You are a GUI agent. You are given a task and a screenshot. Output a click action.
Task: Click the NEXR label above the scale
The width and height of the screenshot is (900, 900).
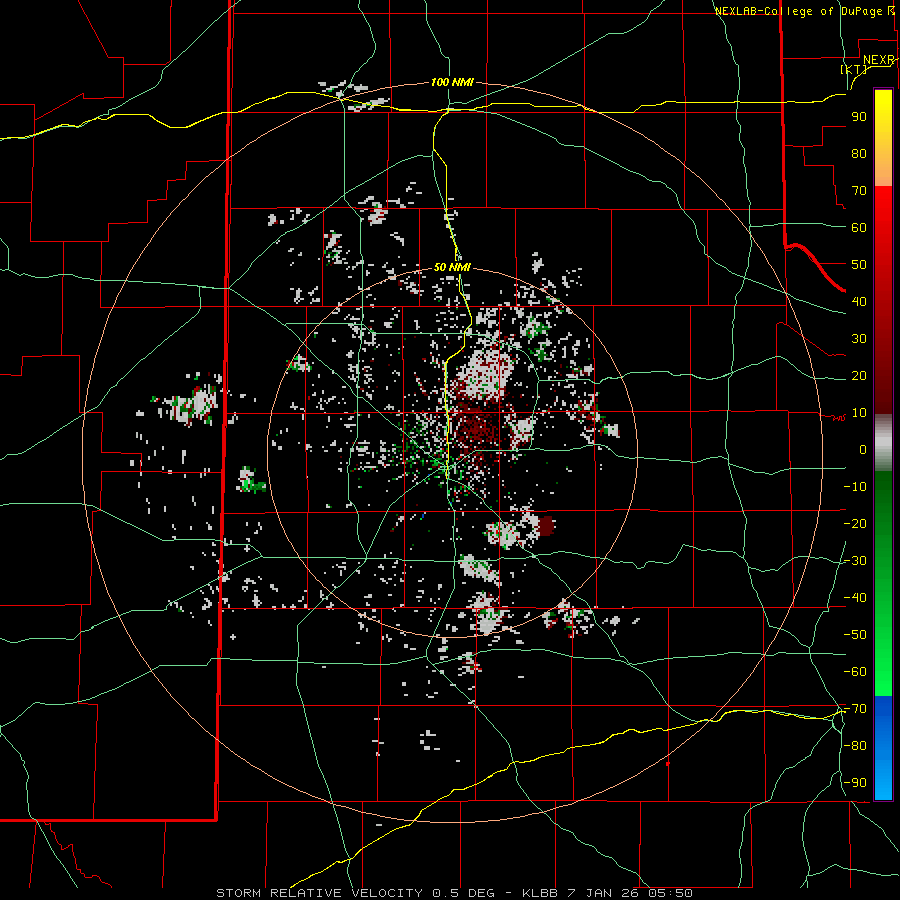coord(879,60)
